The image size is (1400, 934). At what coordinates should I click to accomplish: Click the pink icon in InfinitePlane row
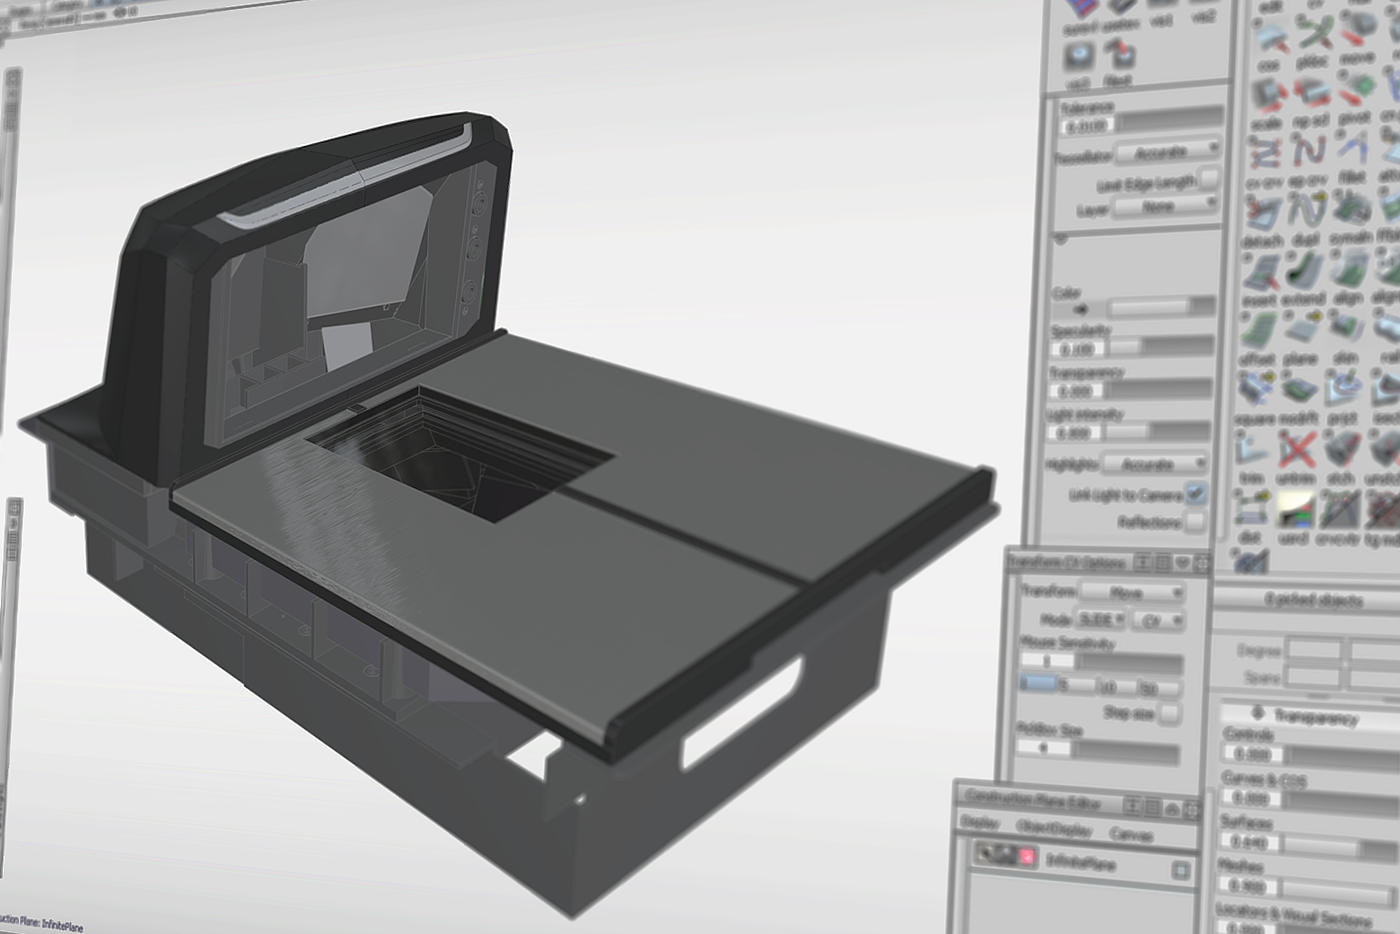pyautogui.click(x=1026, y=857)
